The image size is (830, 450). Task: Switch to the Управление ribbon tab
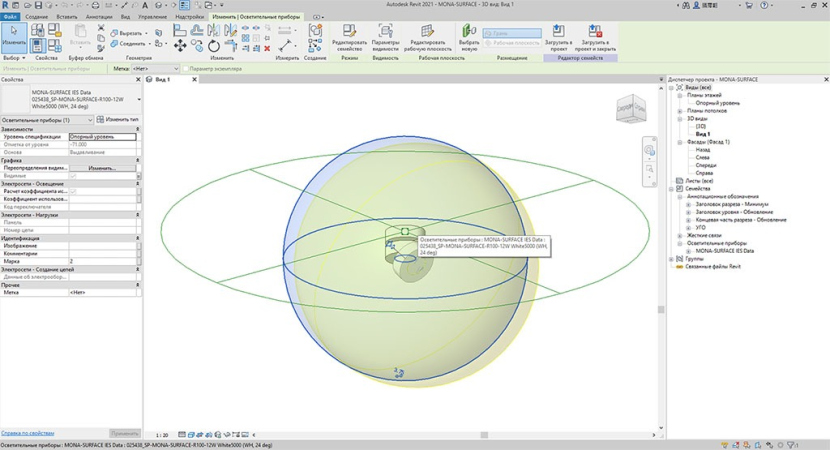(152, 17)
